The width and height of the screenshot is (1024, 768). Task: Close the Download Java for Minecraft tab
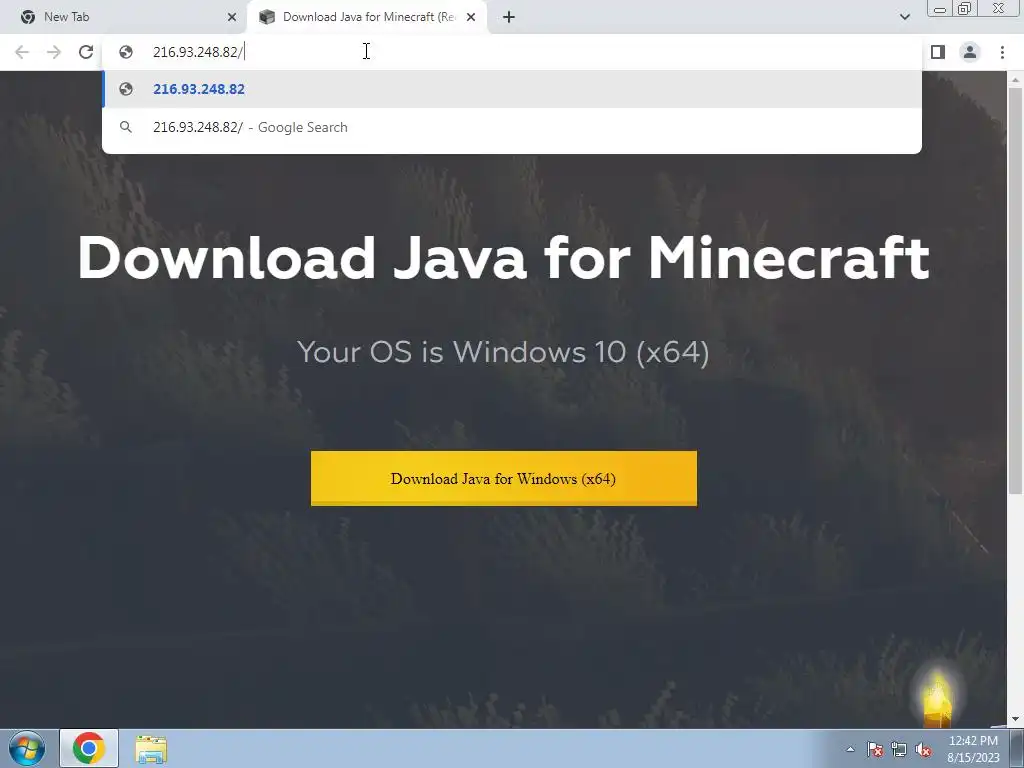tap(471, 17)
